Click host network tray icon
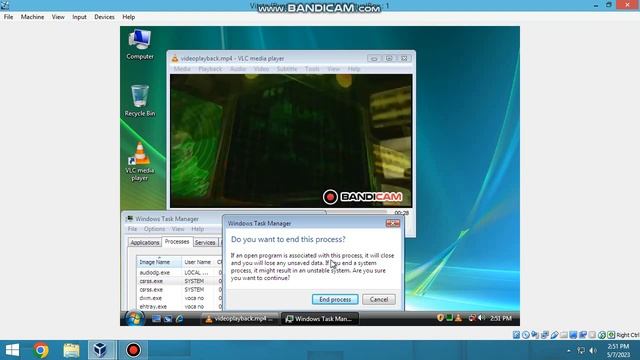The height and width of the screenshot is (360, 640). click(x=581, y=351)
